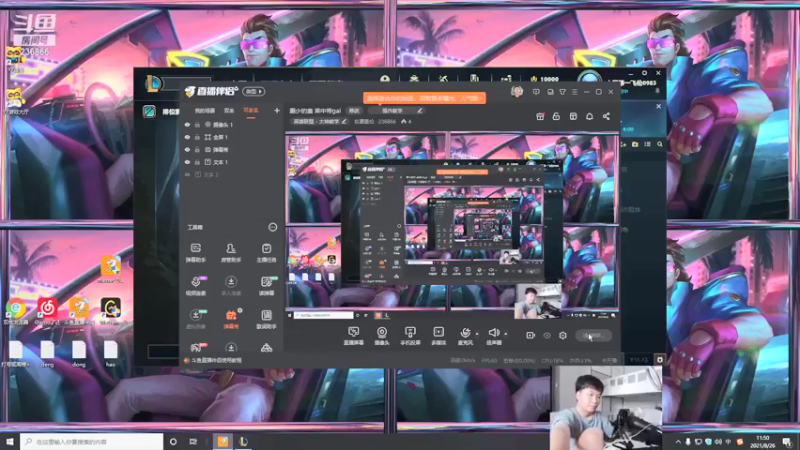
Task: Toggle lock on 摄像头 1 source
Action: pyautogui.click(x=197, y=124)
